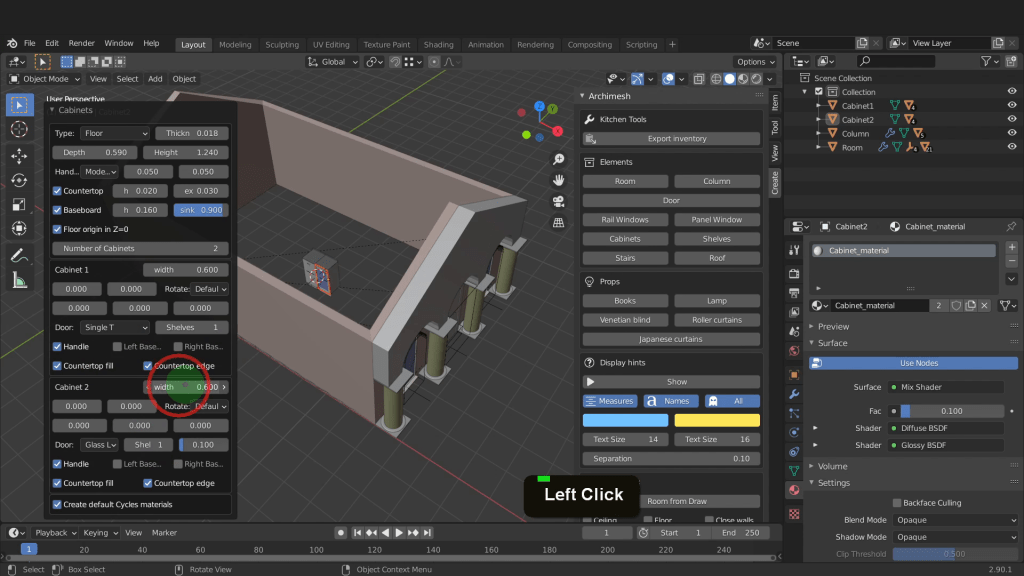The width and height of the screenshot is (1024, 576).
Task: Click the Export inventory button
Action: (x=676, y=139)
